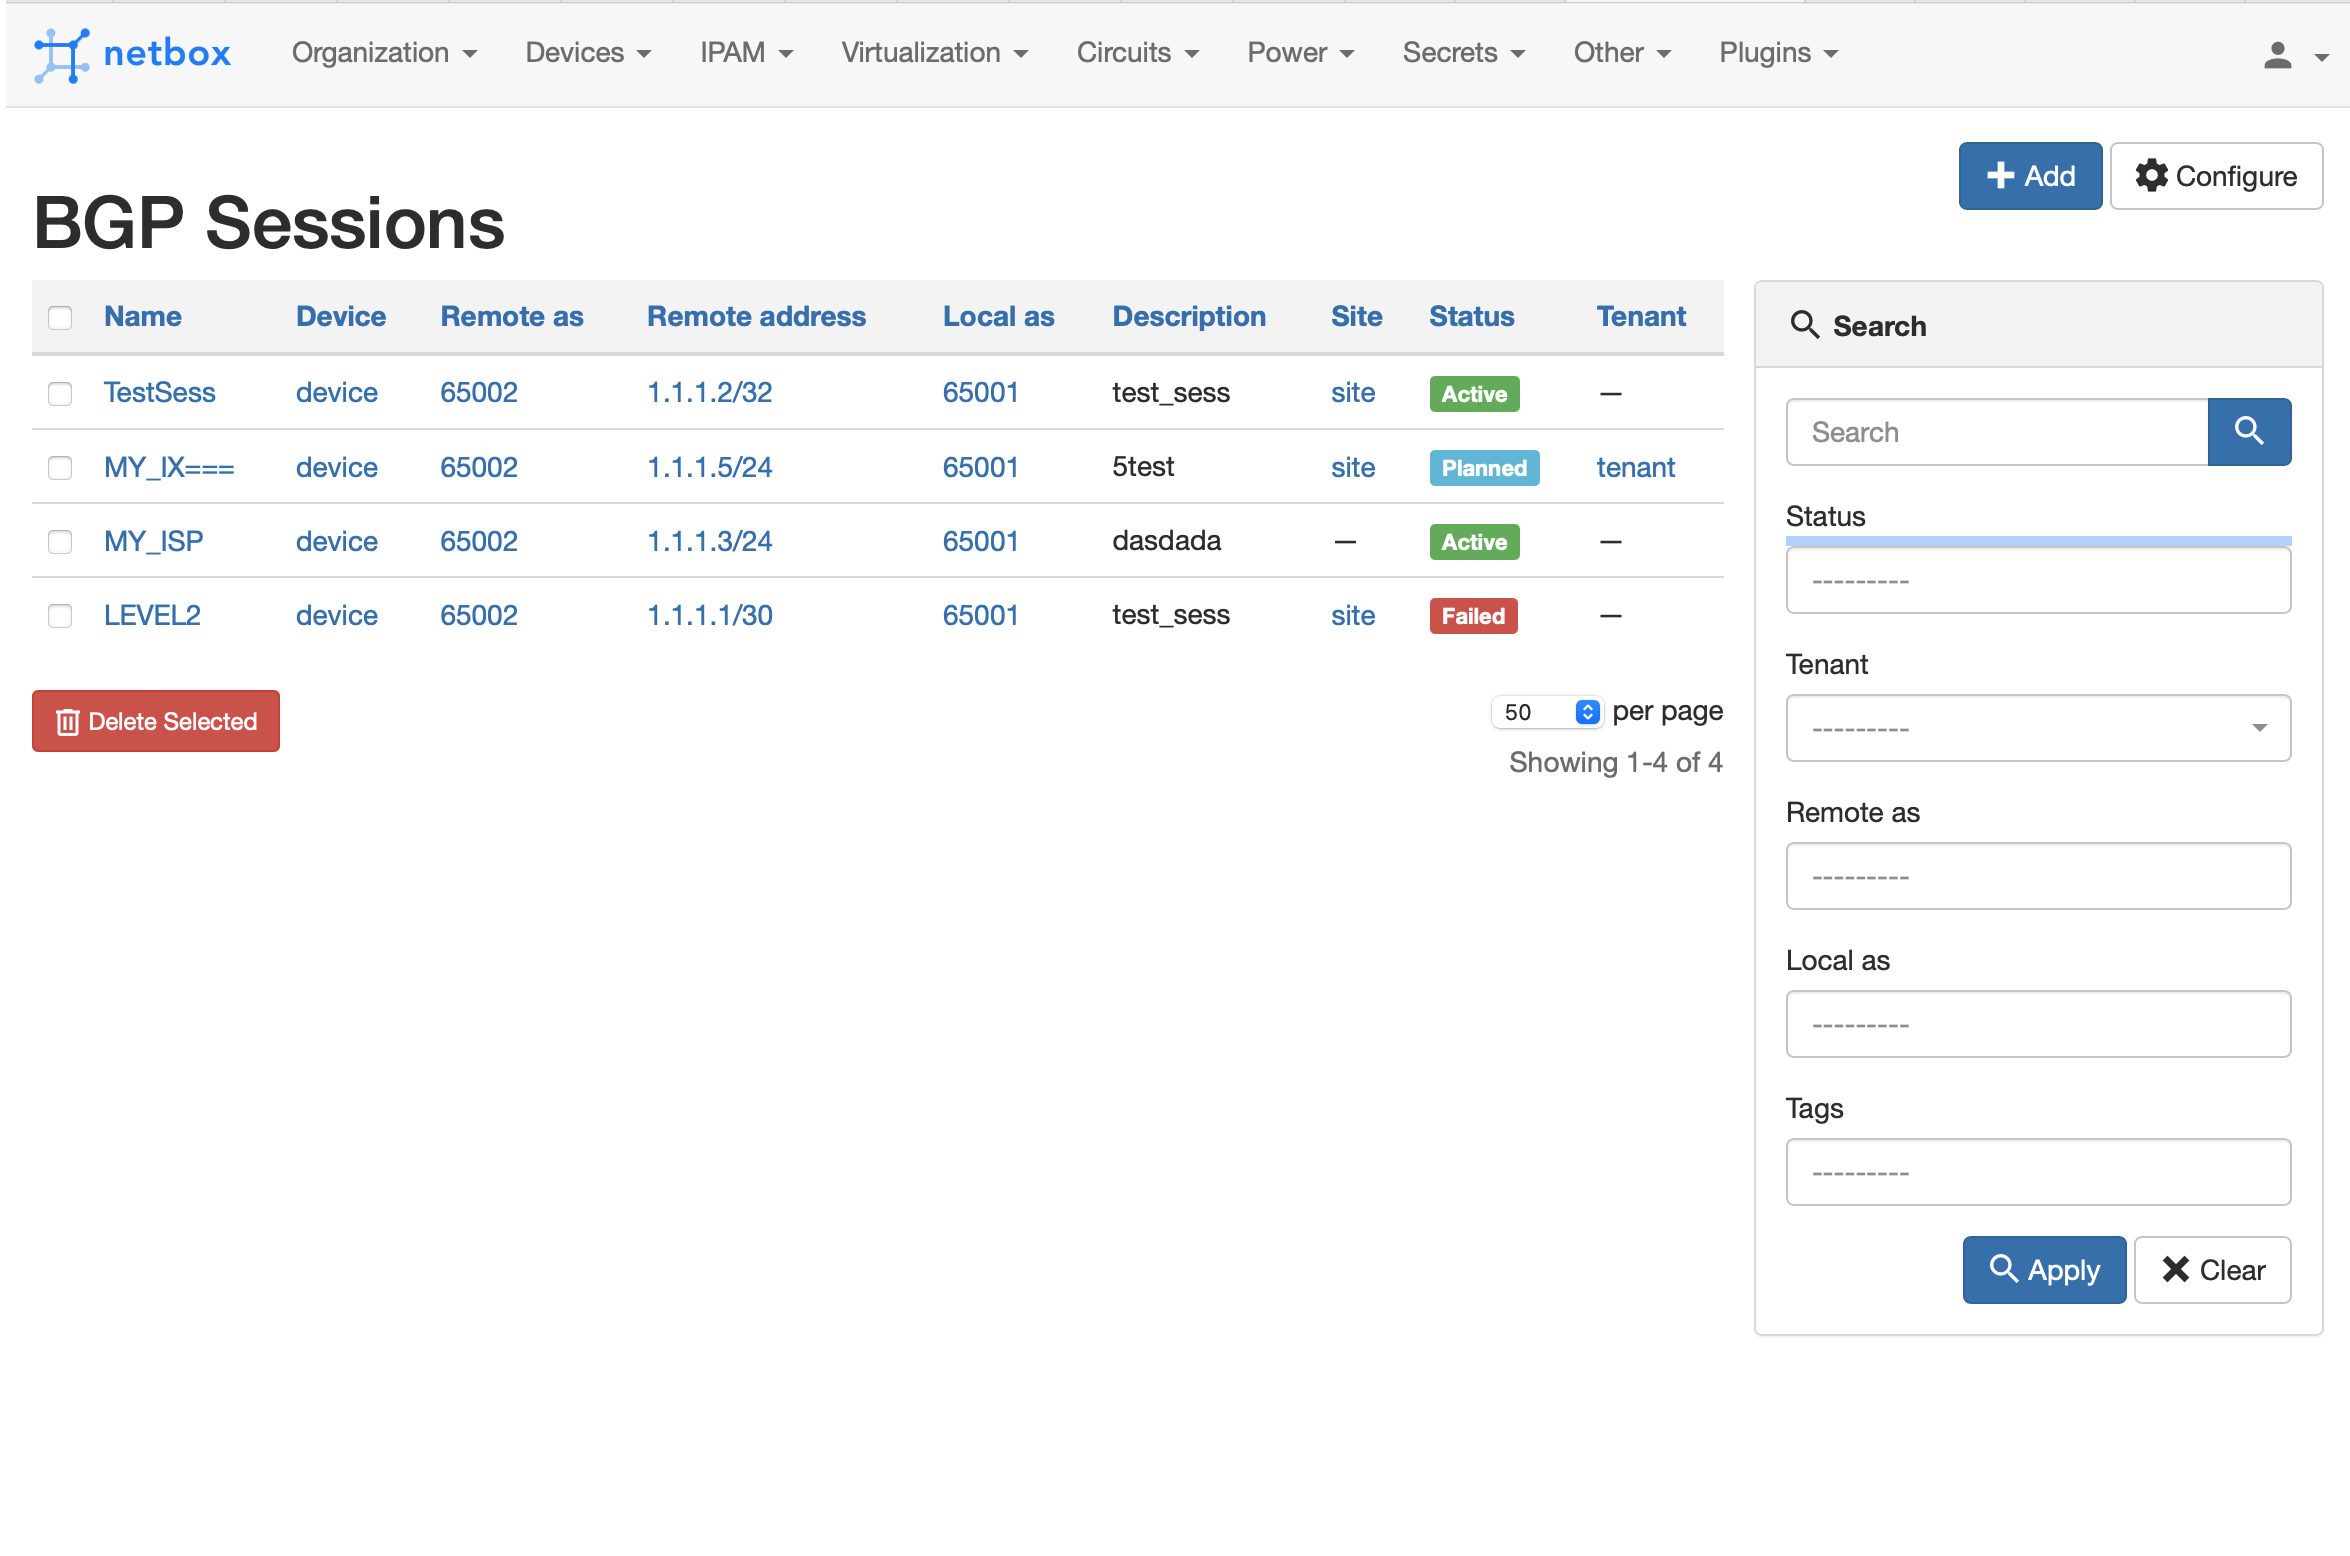Click the NetBox logo icon
The image size is (2350, 1556).
tap(62, 54)
